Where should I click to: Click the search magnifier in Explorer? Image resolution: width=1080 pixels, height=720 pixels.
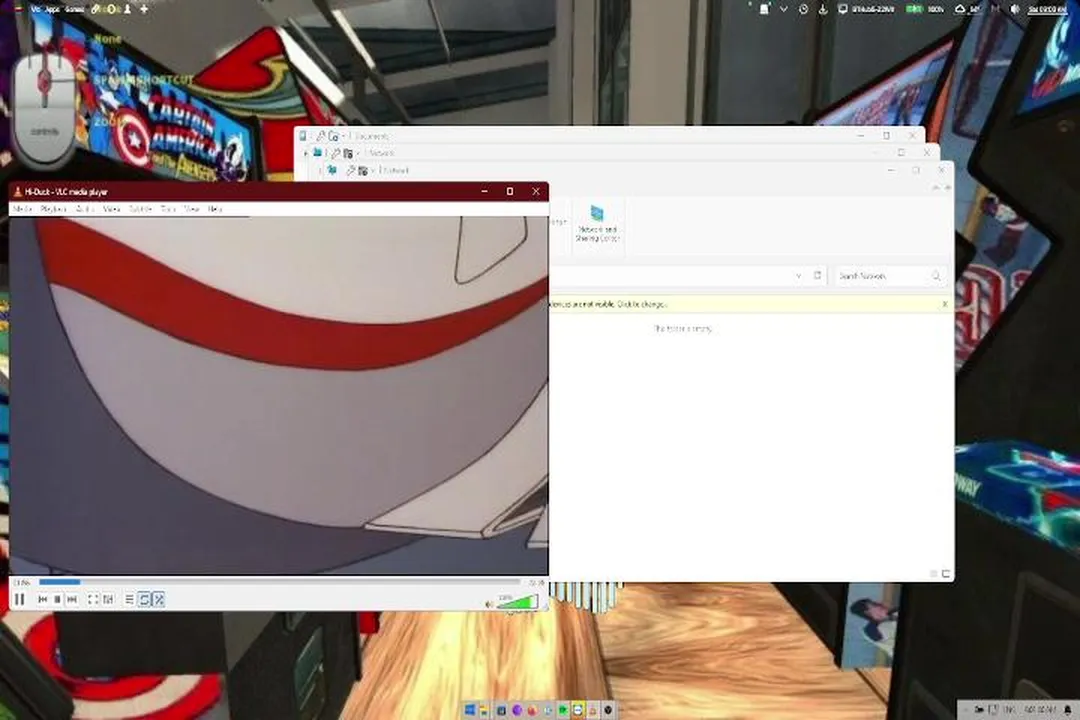tap(936, 276)
